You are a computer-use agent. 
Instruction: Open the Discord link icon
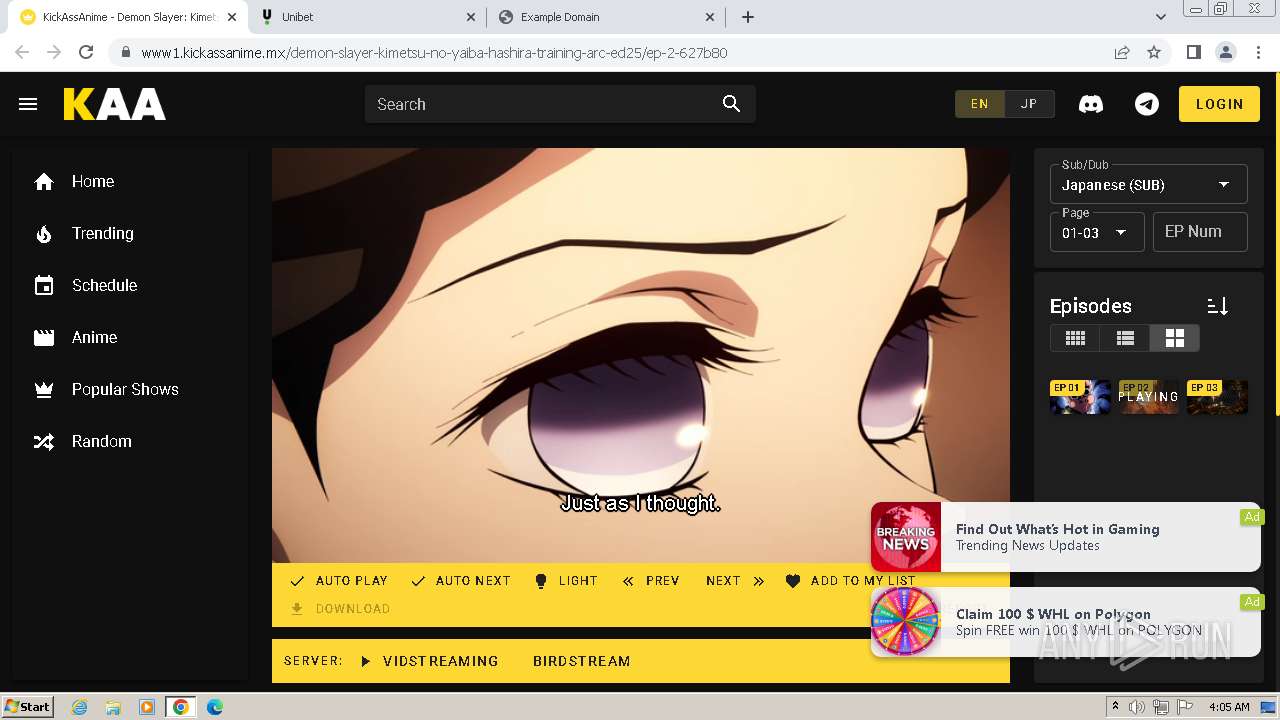click(x=1091, y=104)
